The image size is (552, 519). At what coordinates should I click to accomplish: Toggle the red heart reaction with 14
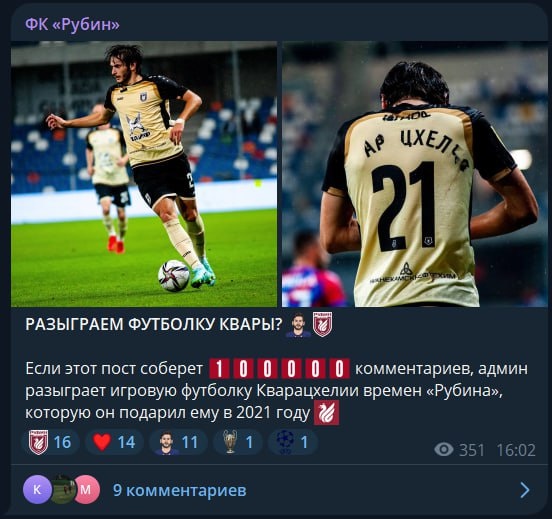coord(114,442)
